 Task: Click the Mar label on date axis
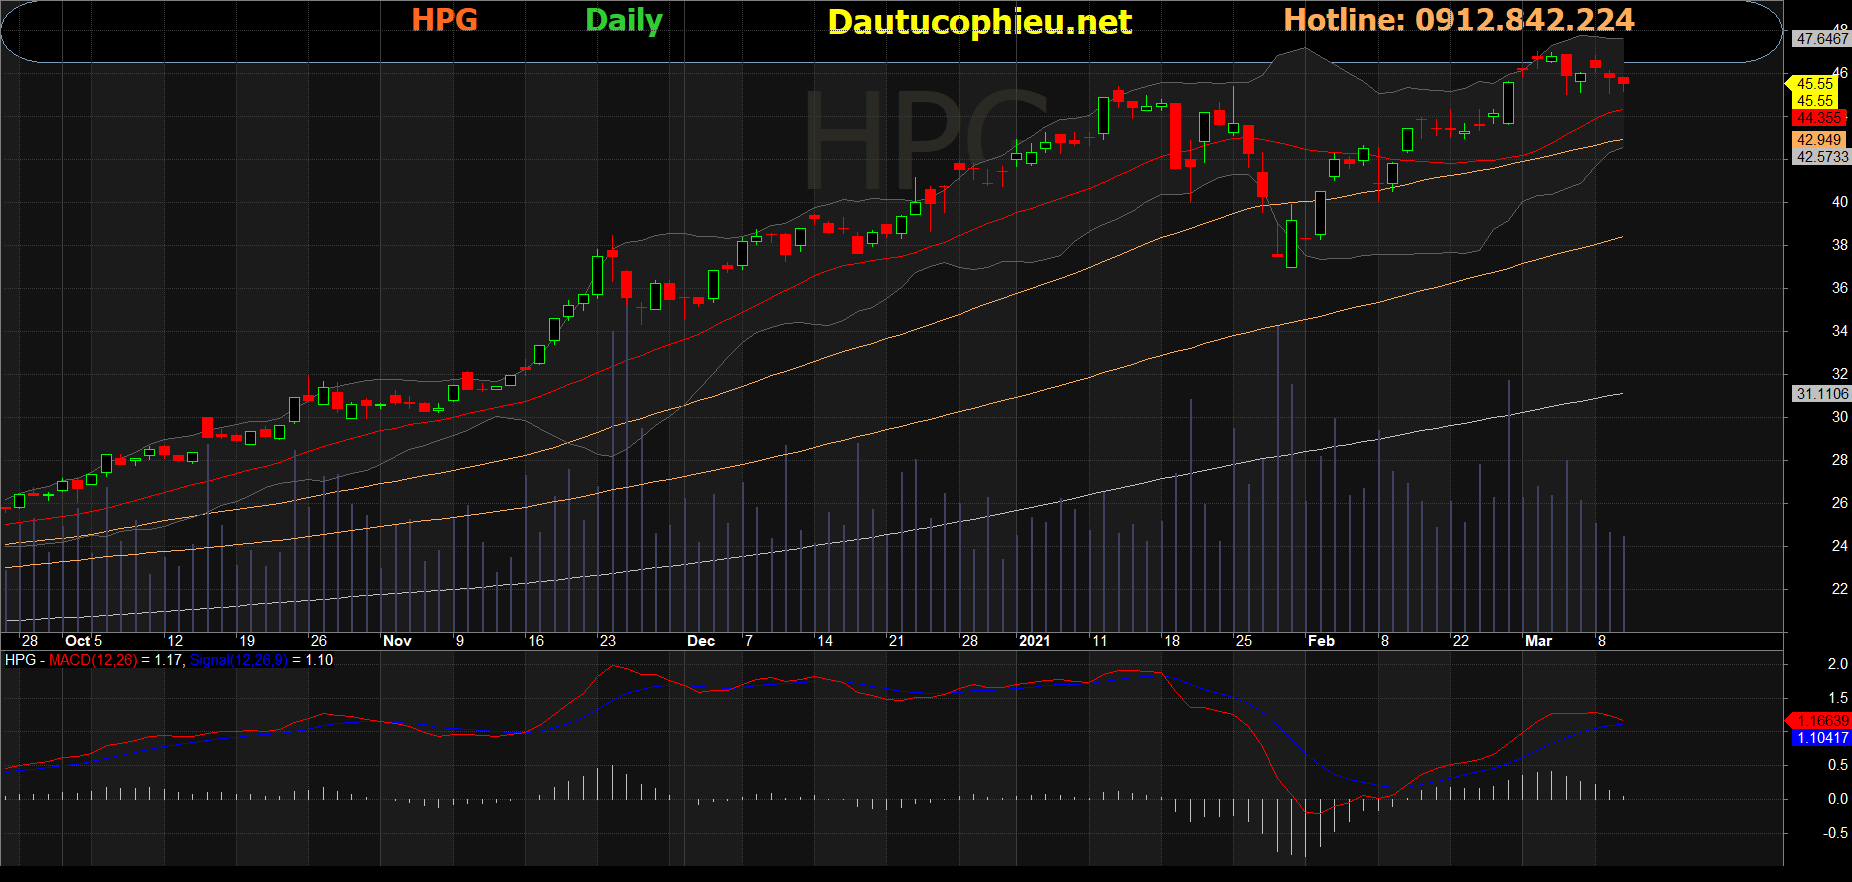click(x=1538, y=641)
